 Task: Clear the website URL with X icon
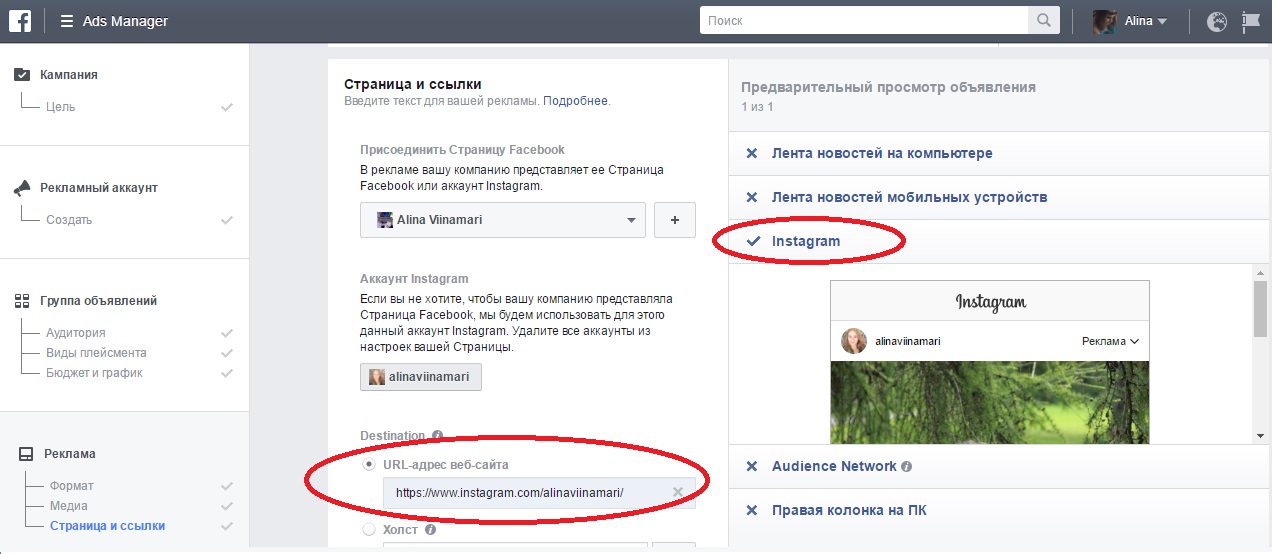tap(678, 492)
